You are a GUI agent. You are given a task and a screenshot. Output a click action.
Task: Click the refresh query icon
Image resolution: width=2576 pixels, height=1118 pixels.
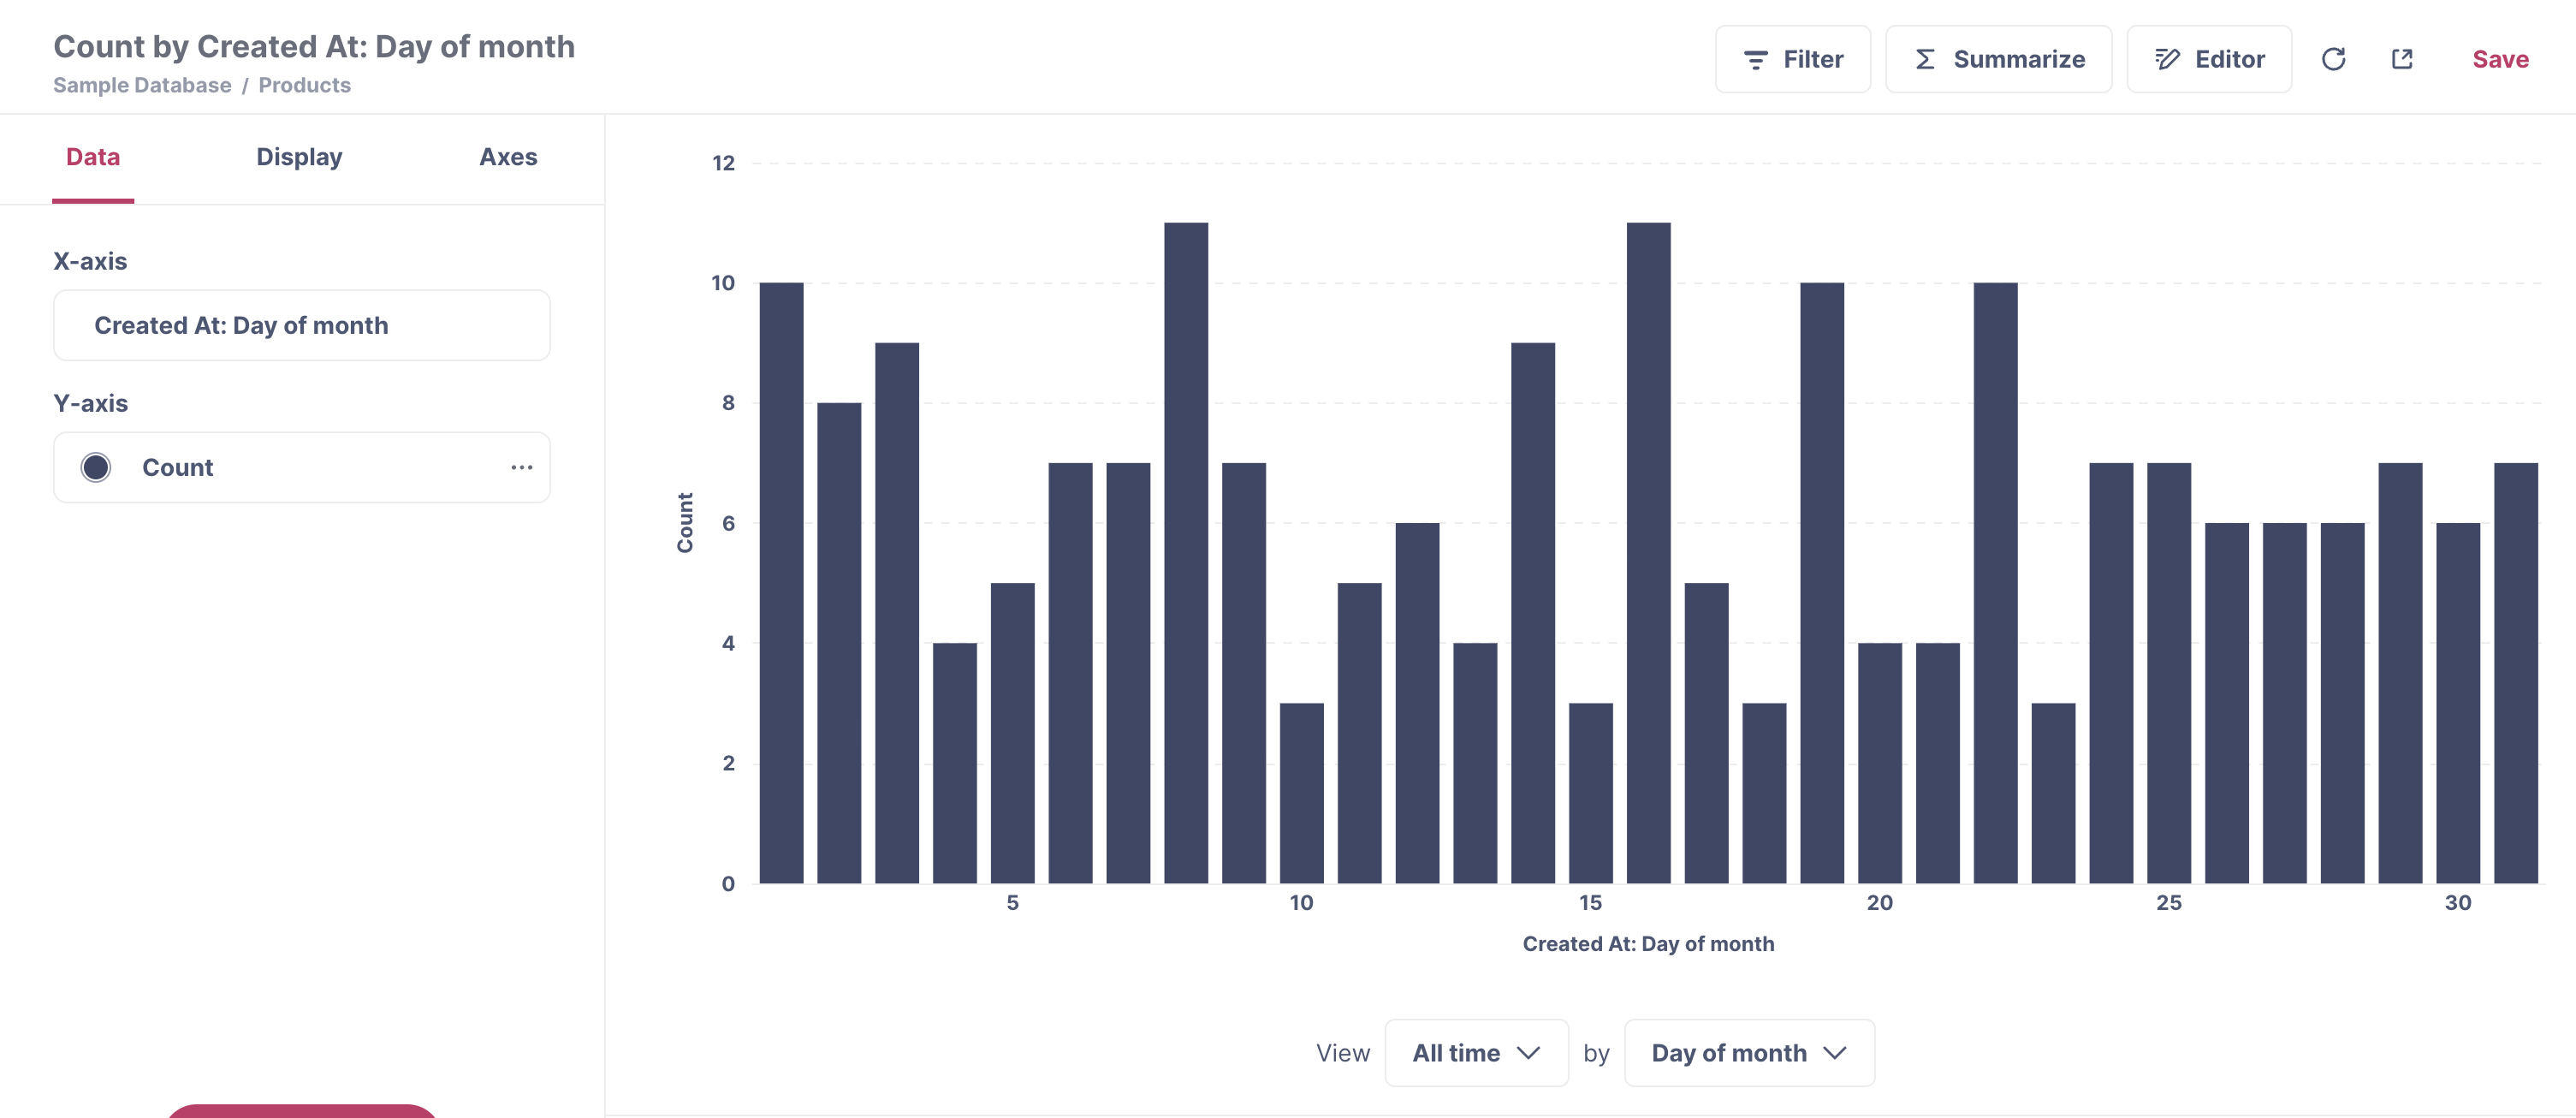(x=2332, y=60)
